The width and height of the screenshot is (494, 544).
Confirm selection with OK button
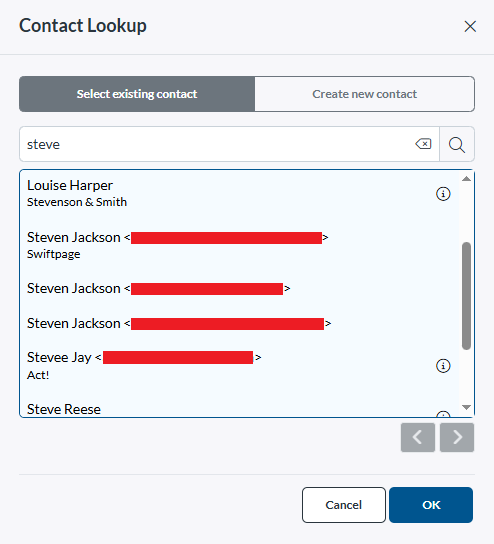pyautogui.click(x=431, y=505)
